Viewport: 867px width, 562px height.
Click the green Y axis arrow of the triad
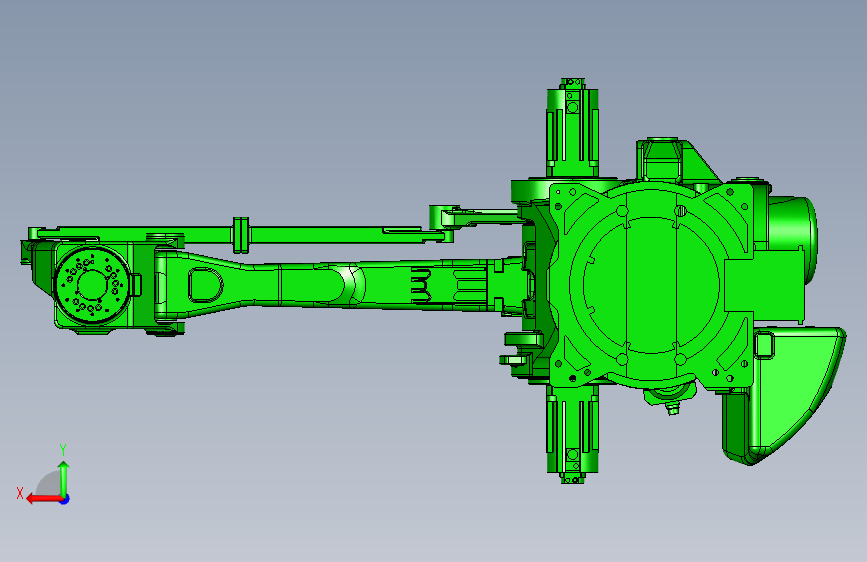[x=64, y=477]
